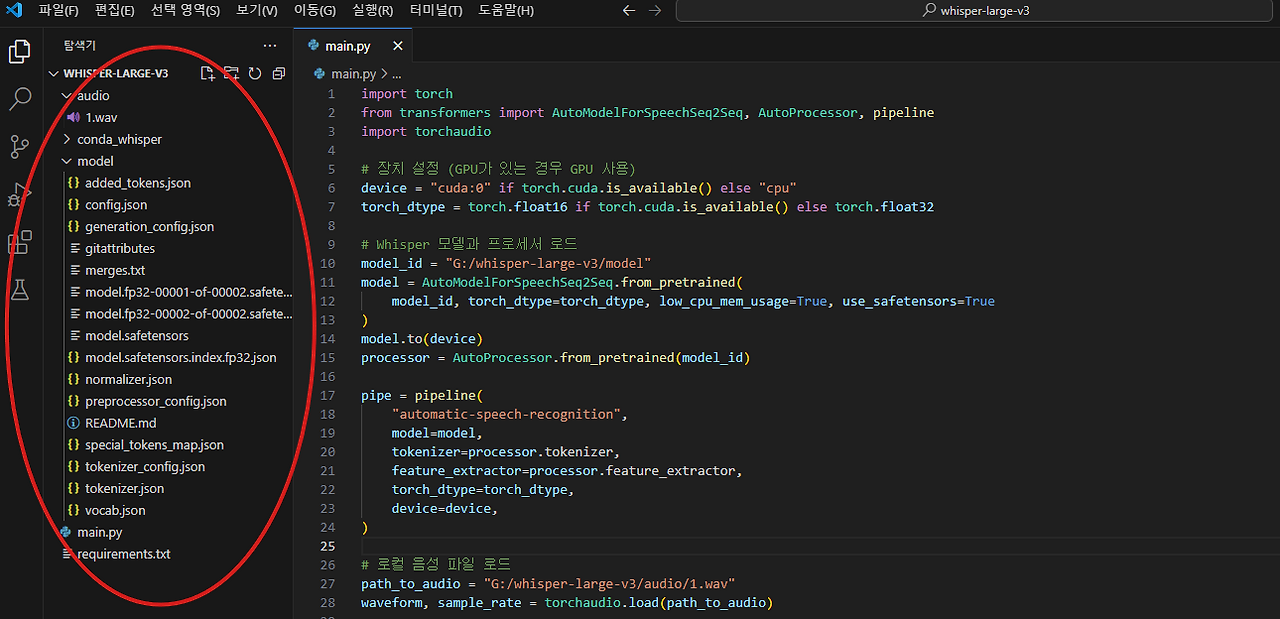Click the whisper-large-v3 command center search box

(975, 11)
